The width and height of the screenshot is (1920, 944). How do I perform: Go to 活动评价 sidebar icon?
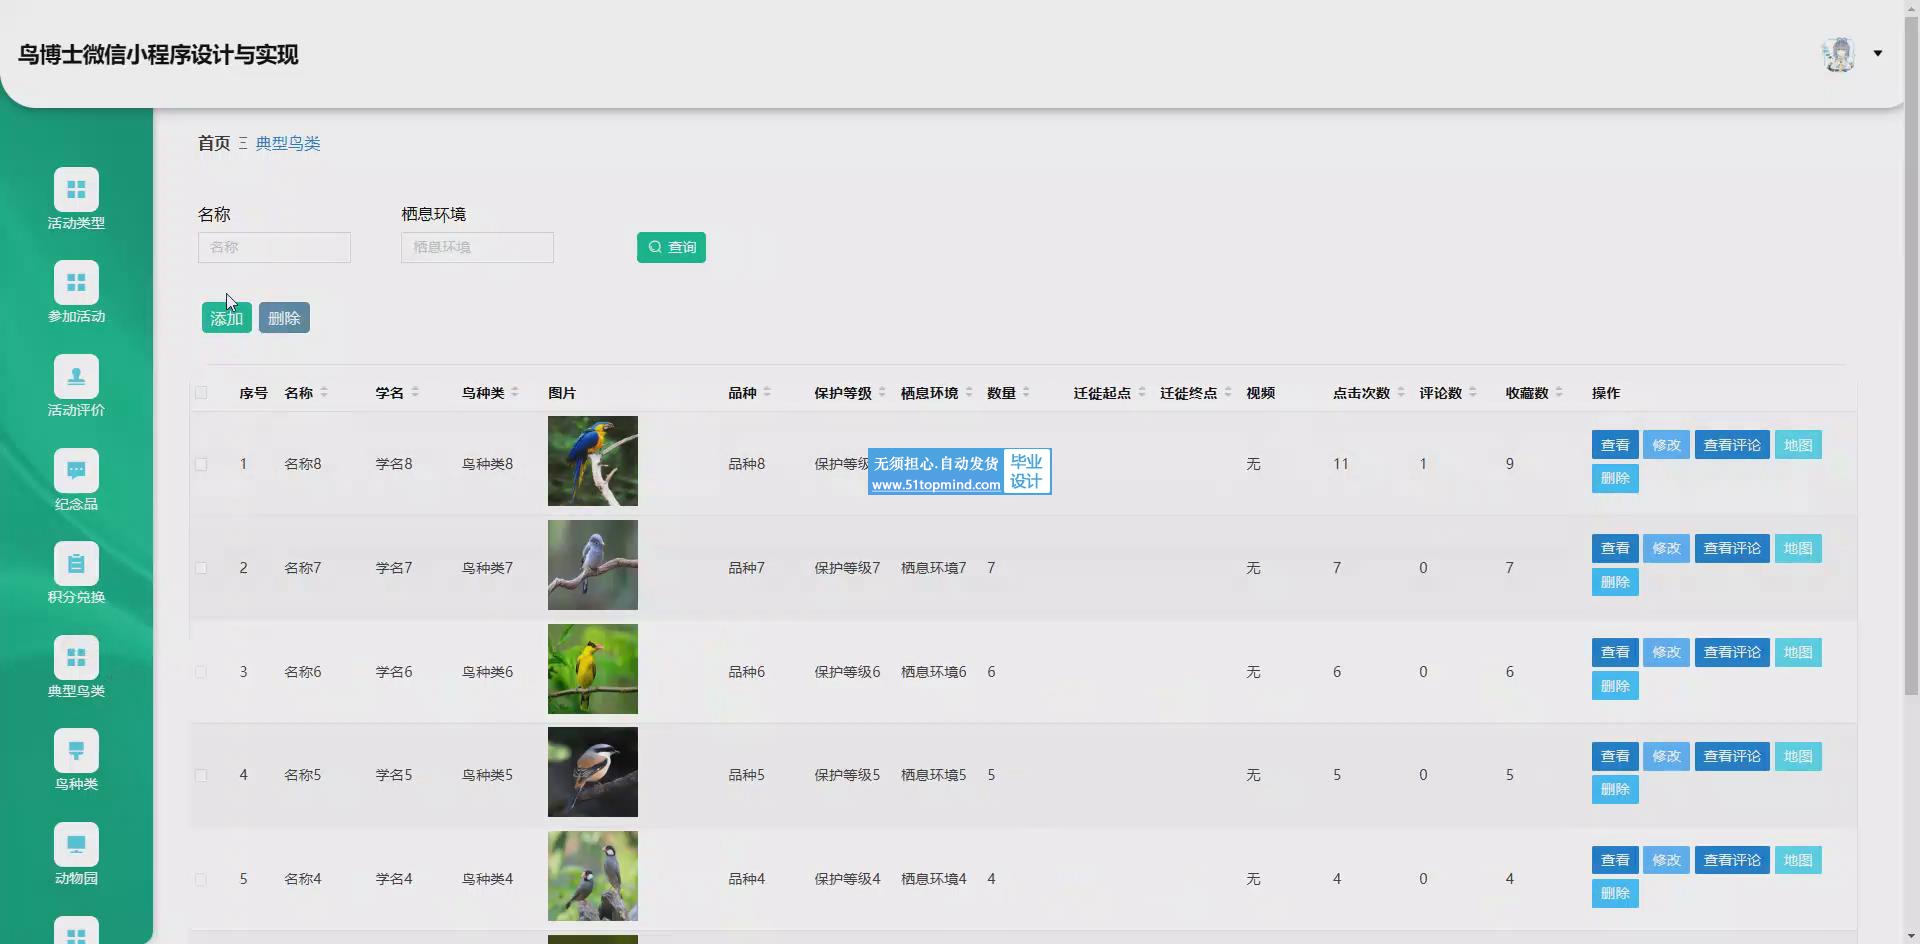pyautogui.click(x=76, y=377)
